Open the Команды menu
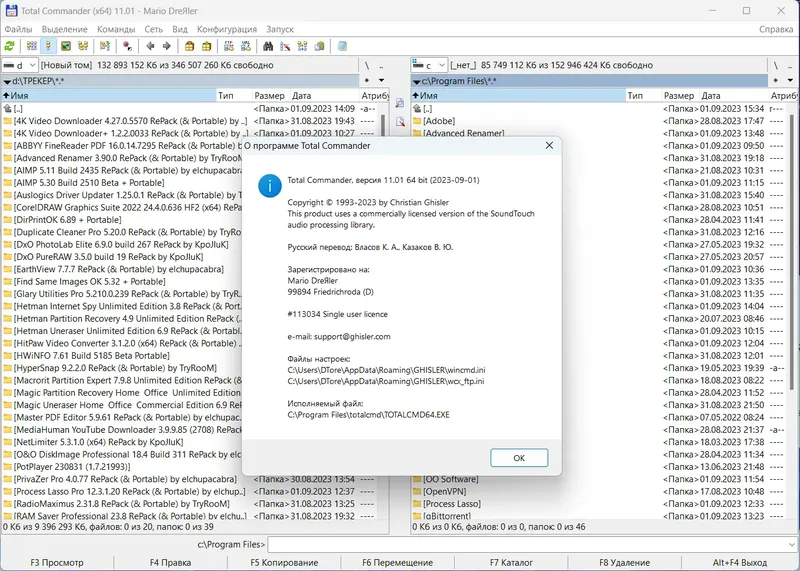The width and height of the screenshot is (800, 571). [116, 29]
